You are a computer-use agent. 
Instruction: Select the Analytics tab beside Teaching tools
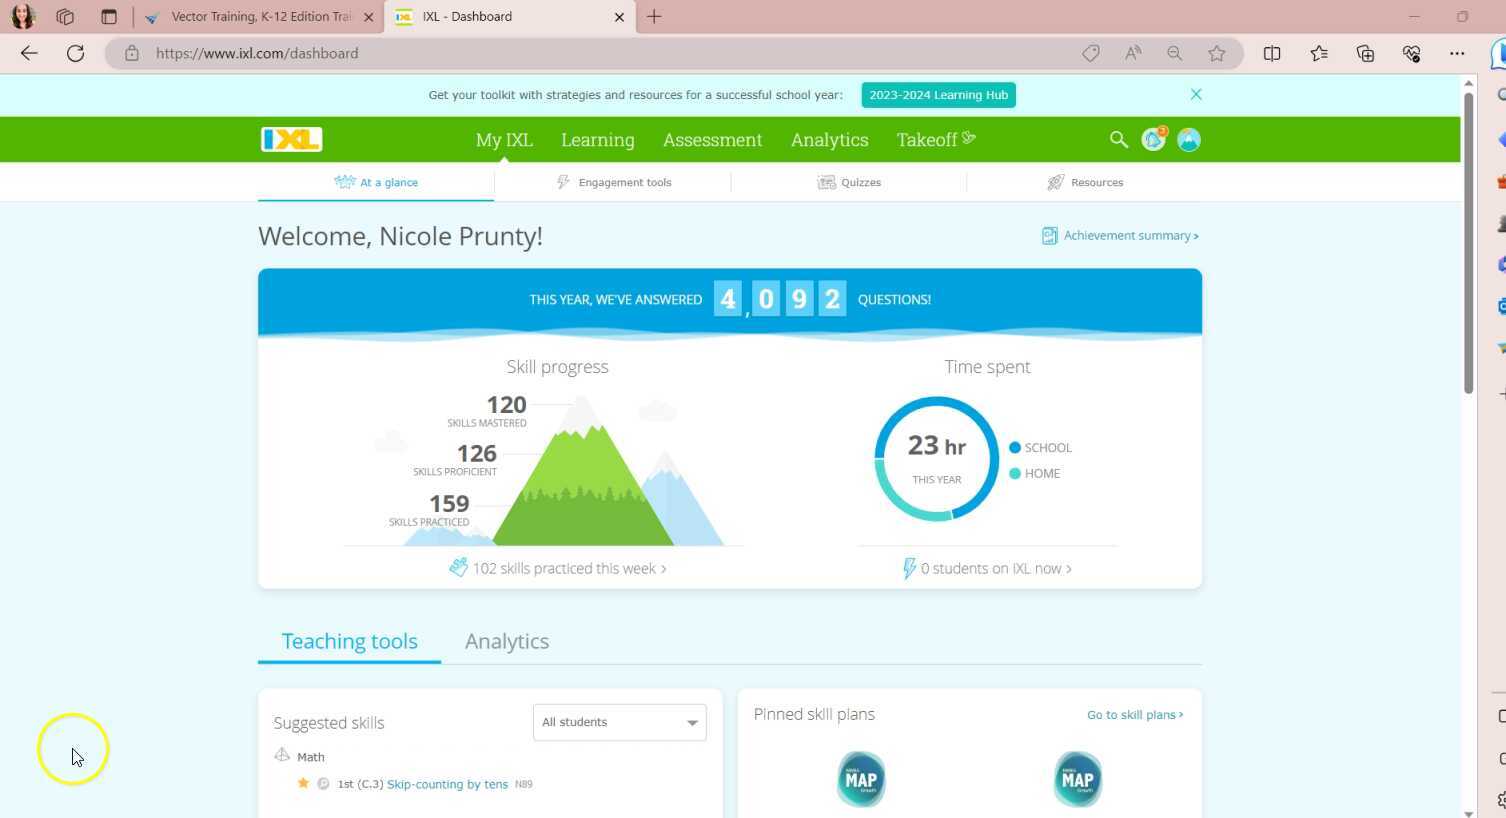506,641
